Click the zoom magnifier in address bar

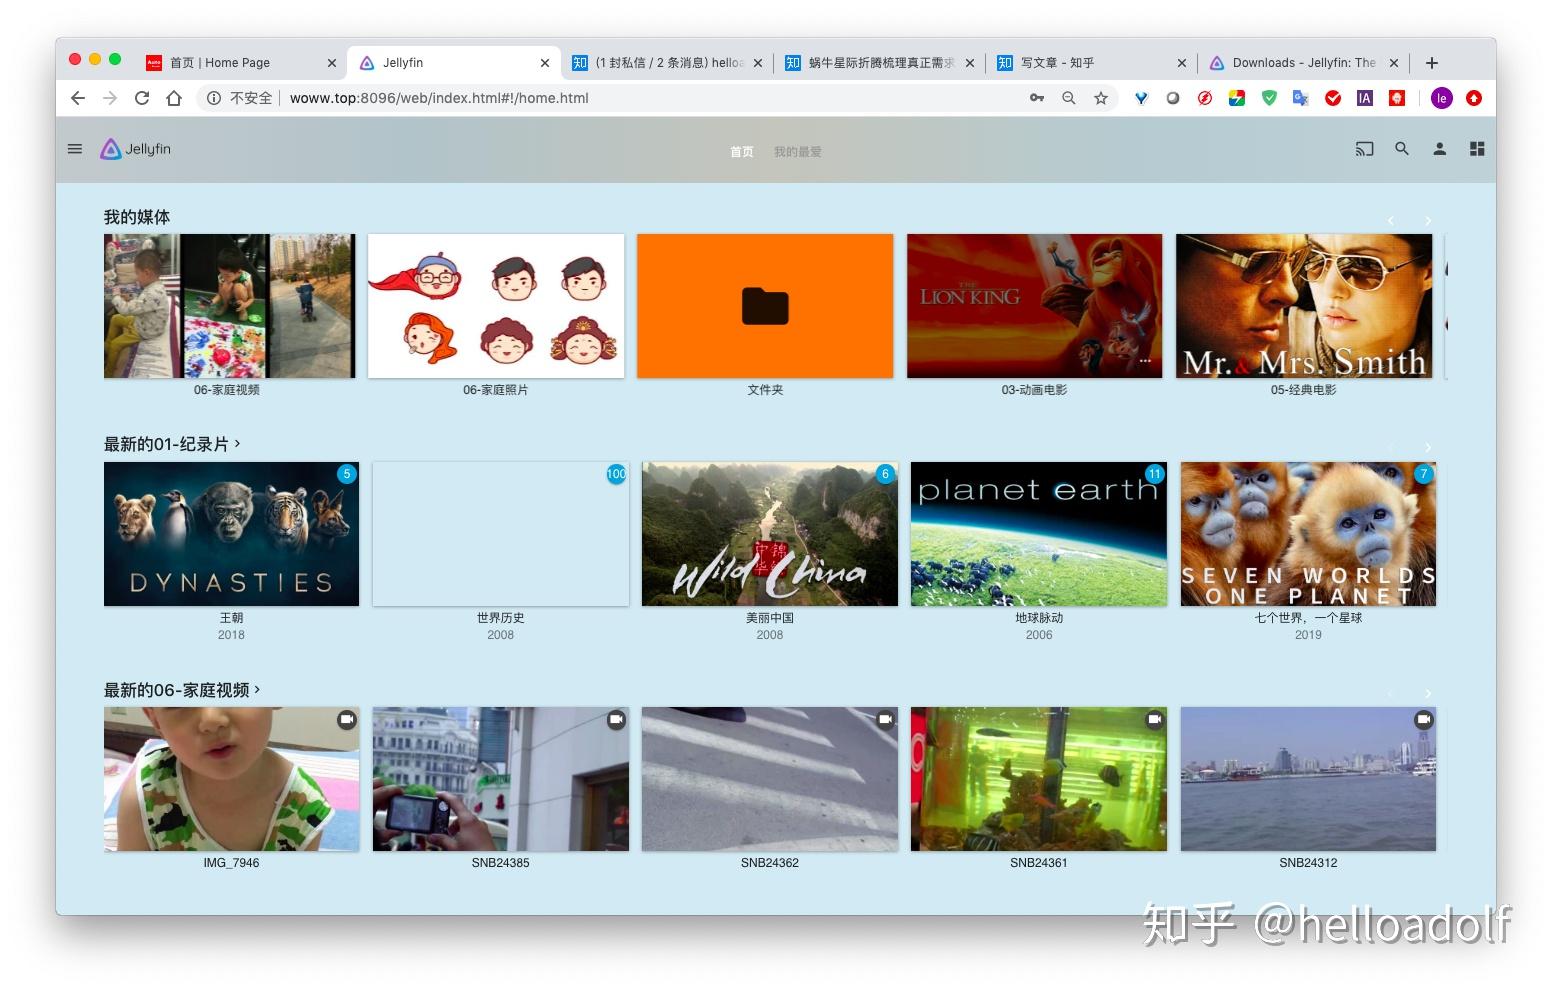(x=1069, y=98)
